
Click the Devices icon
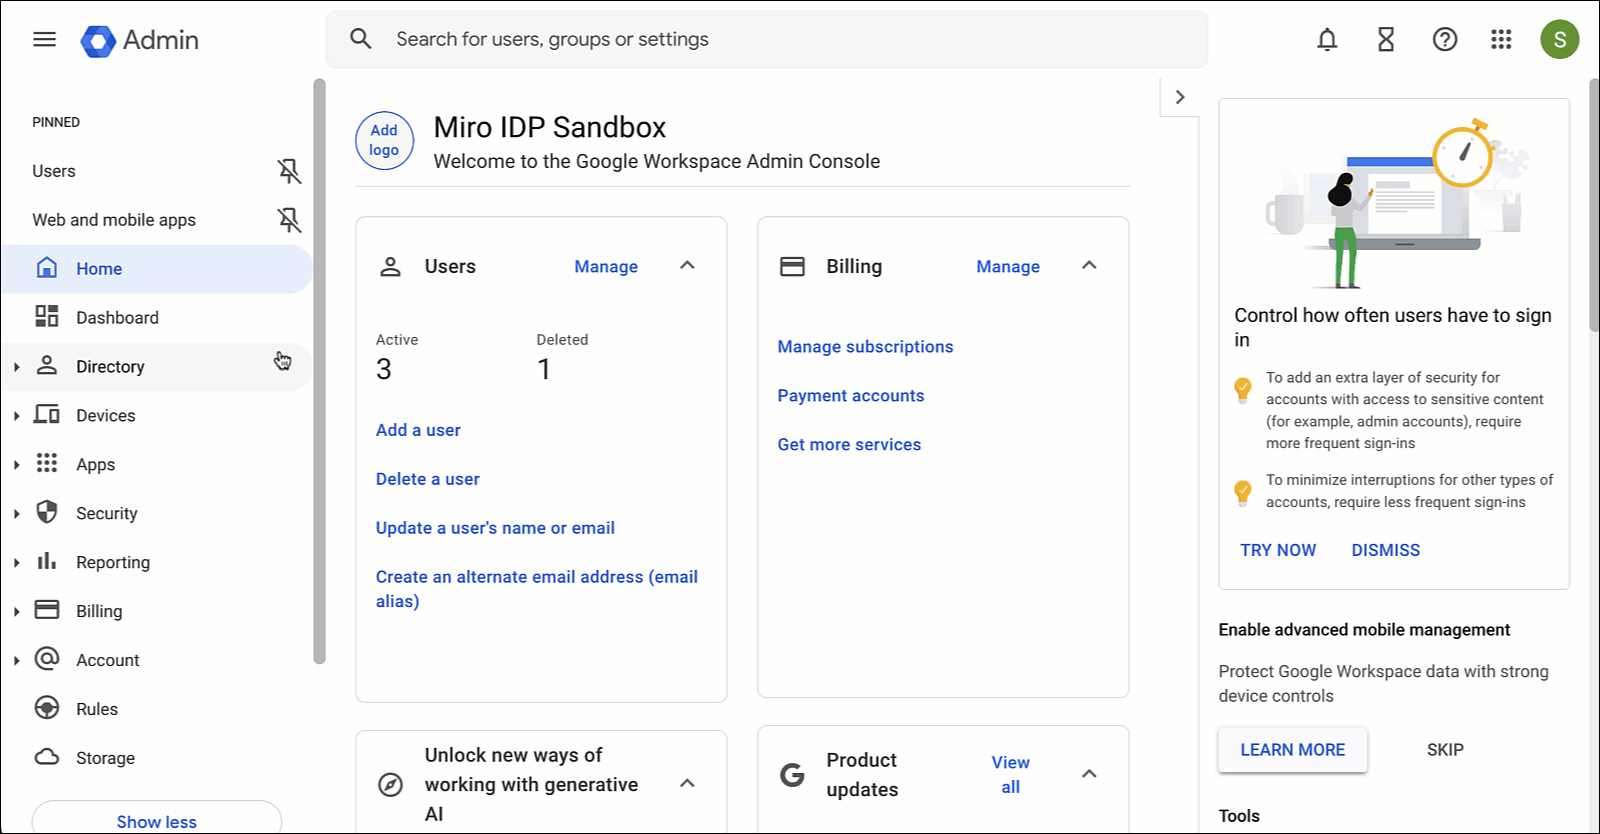[47, 414]
